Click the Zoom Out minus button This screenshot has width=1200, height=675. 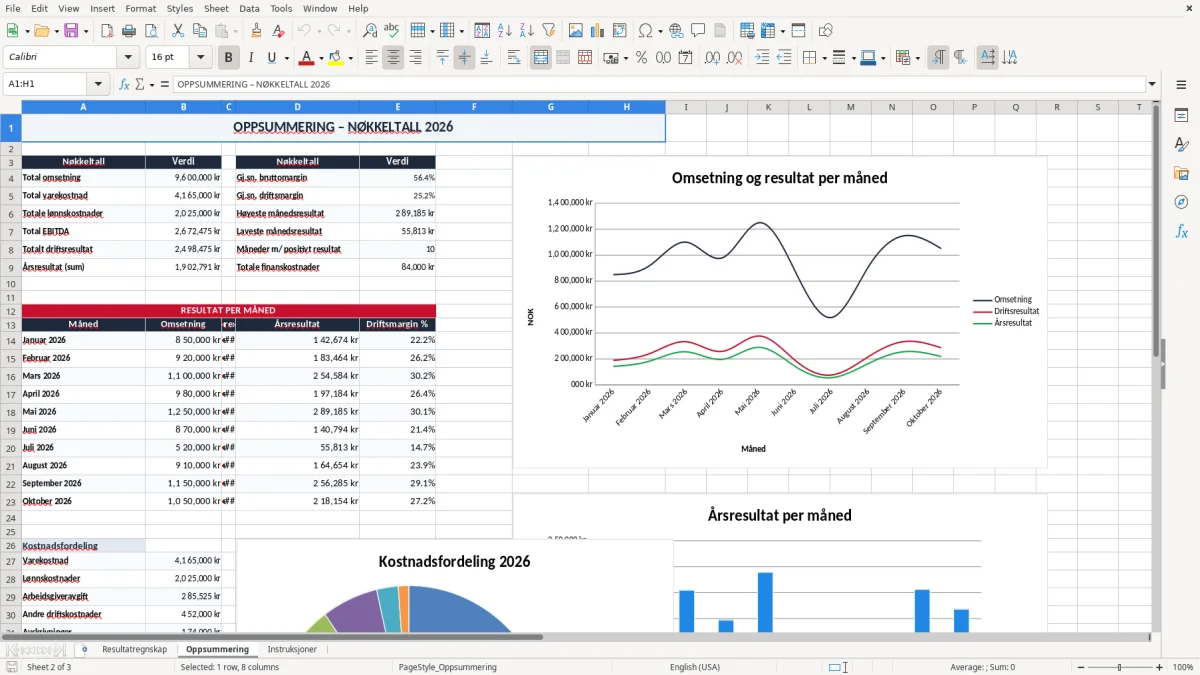[x=1079, y=667]
